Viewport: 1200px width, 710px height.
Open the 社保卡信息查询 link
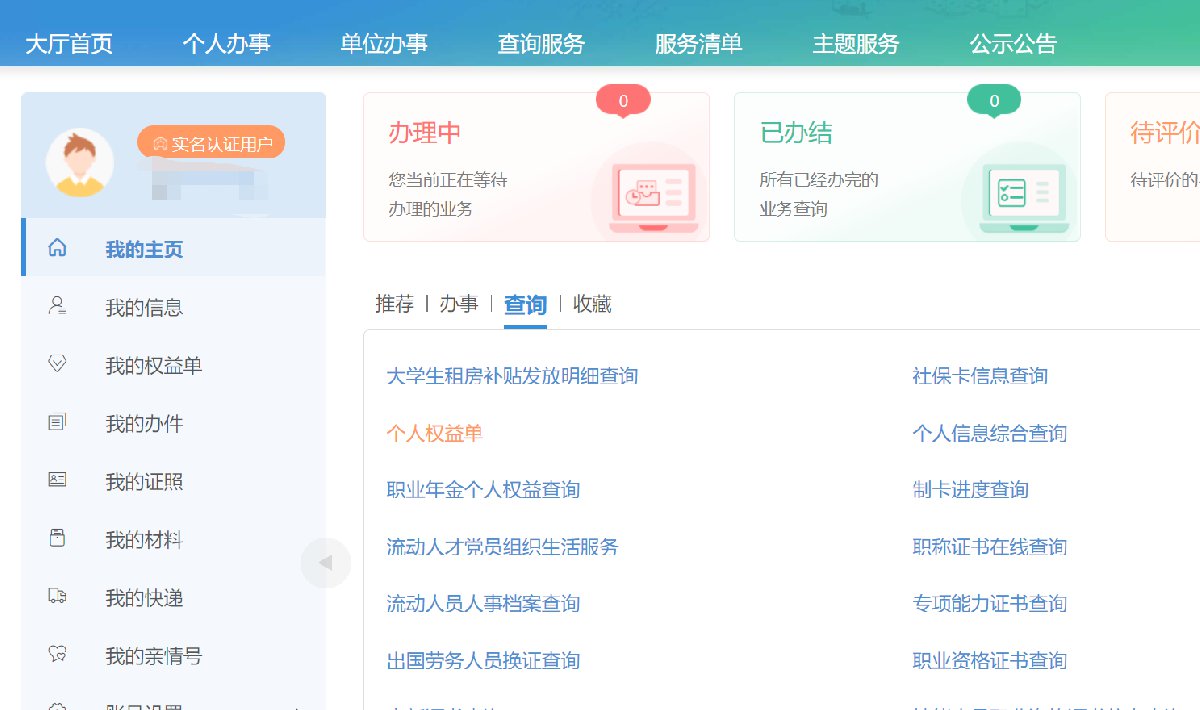click(x=980, y=376)
